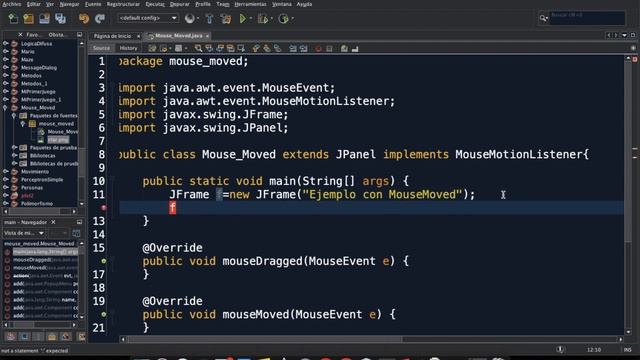Close the Página de Inicio tab
Viewport: 640px width, 360px height.
(x=138, y=36)
